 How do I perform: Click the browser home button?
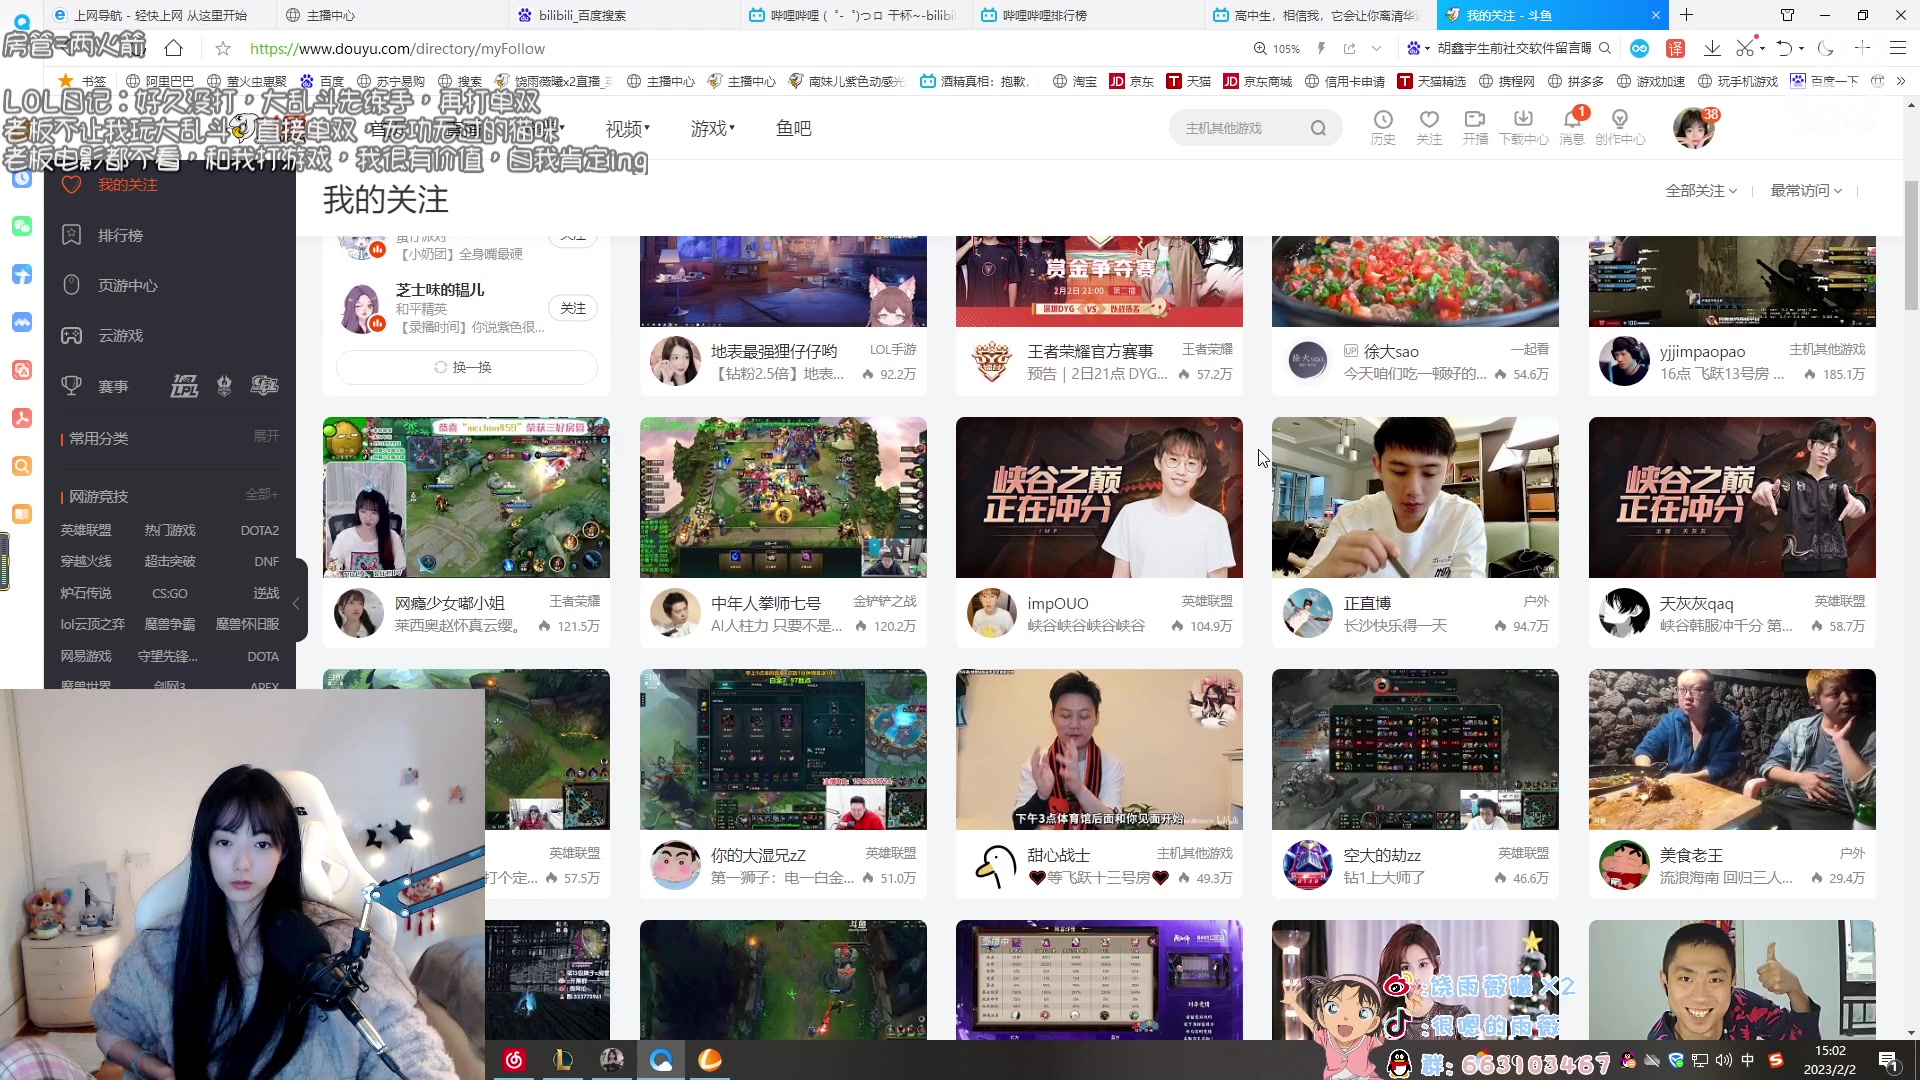173,48
